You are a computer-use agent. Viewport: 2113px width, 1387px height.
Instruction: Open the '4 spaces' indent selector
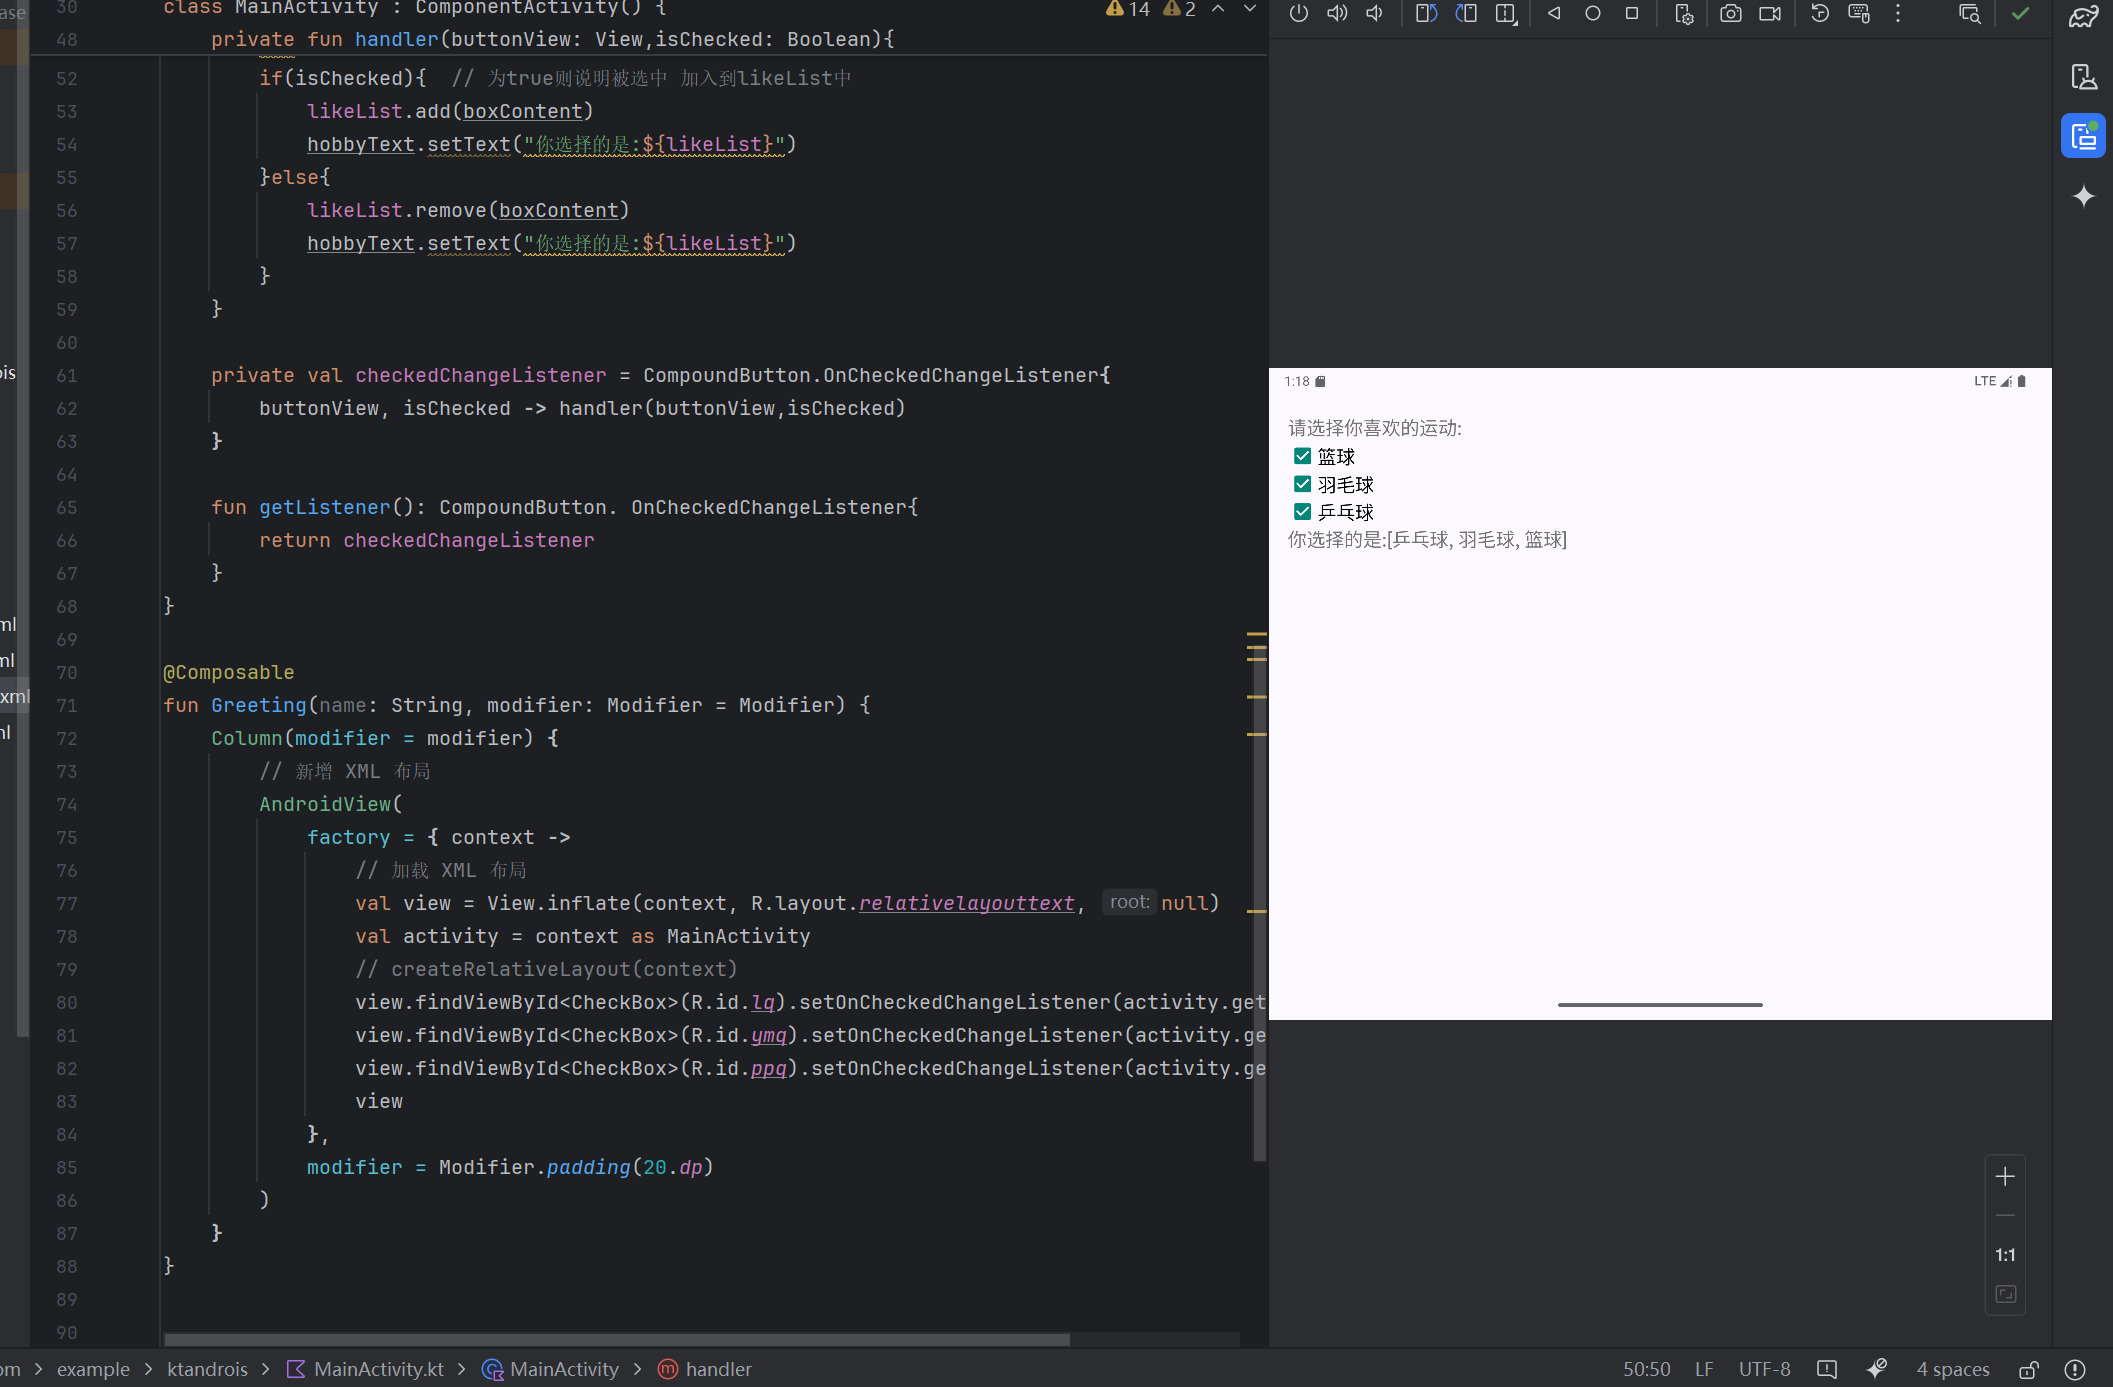point(1952,1369)
